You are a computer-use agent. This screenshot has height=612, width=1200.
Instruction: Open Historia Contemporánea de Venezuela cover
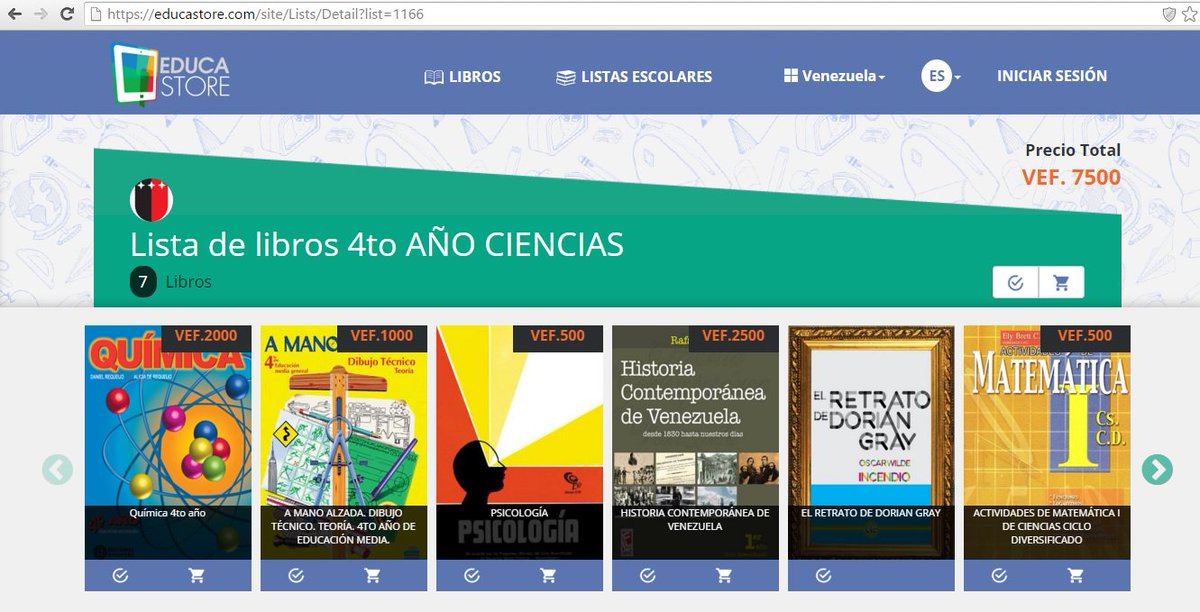pyautogui.click(x=695, y=442)
